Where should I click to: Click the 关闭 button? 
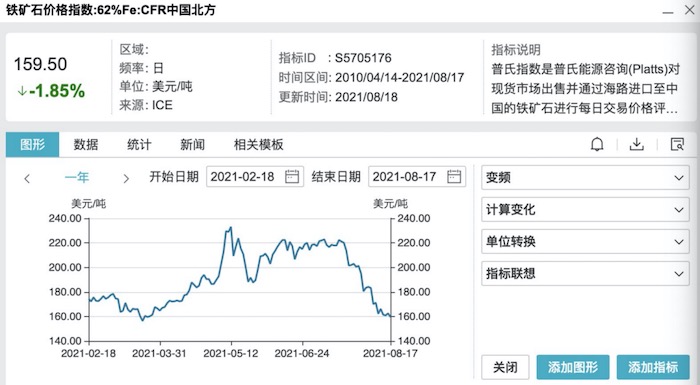click(x=505, y=367)
